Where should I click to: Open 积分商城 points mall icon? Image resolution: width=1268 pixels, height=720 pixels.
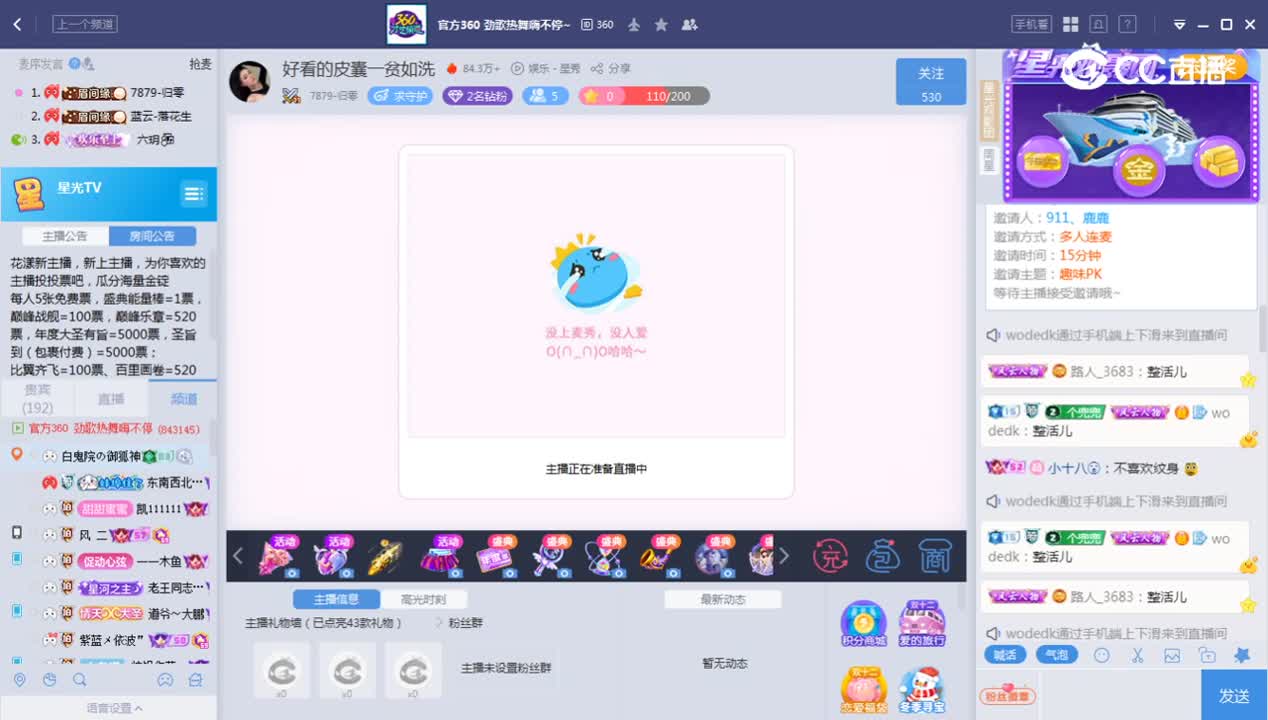[864, 624]
